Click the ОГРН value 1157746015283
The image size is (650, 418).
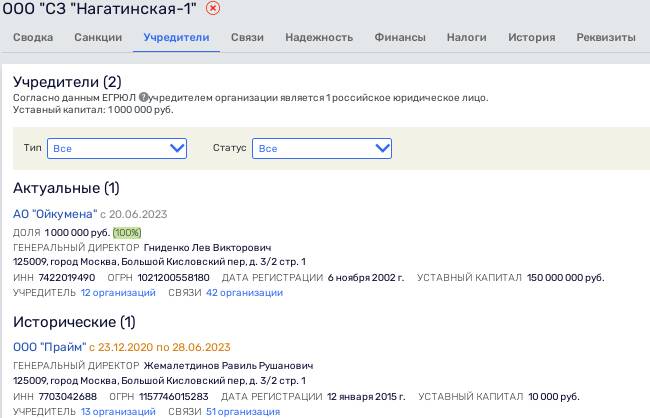pyautogui.click(x=174, y=396)
